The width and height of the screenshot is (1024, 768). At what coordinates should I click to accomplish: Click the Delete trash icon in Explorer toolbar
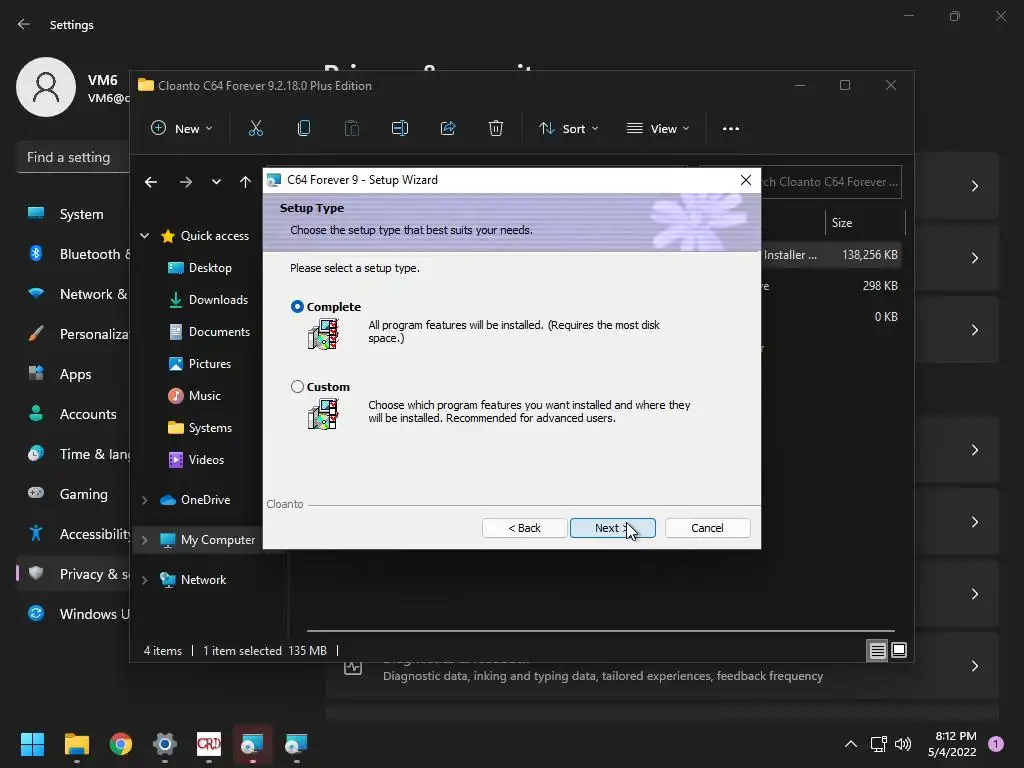click(x=496, y=129)
